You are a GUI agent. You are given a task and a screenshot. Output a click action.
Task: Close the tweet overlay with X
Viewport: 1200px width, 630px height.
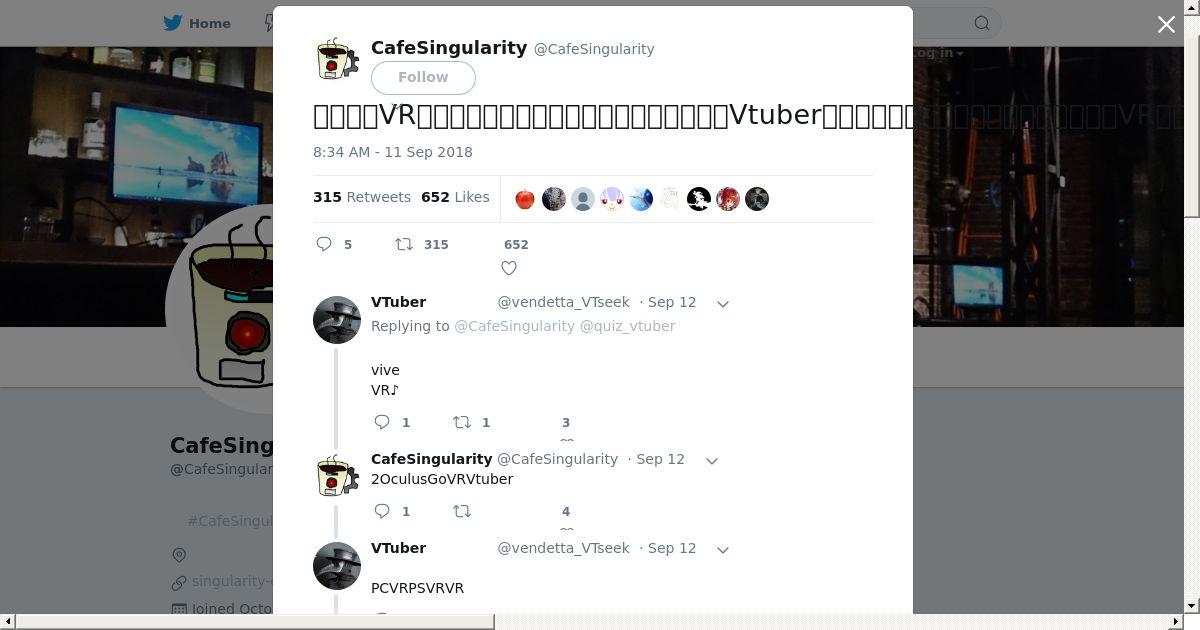(x=1166, y=24)
